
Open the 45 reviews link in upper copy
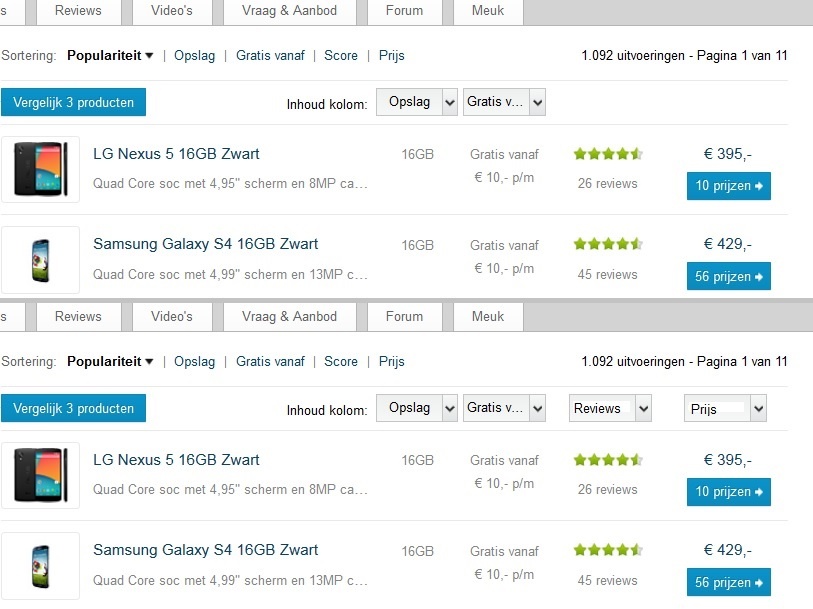pos(608,274)
